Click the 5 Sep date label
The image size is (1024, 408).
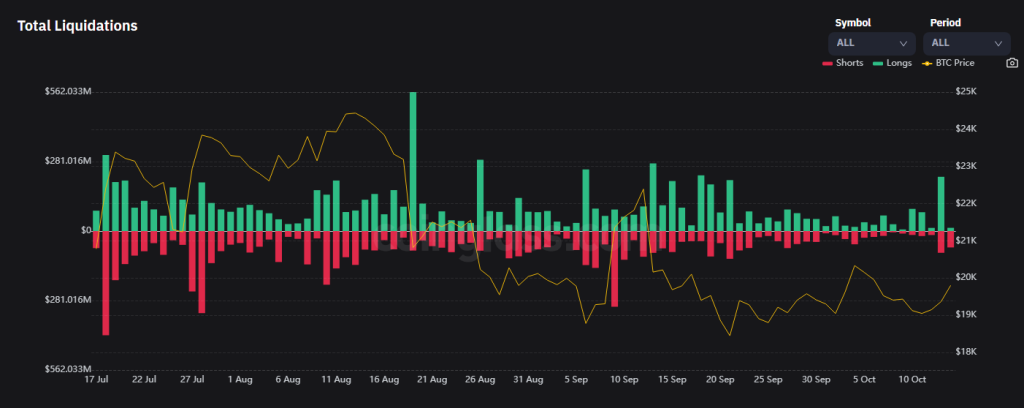click(576, 379)
